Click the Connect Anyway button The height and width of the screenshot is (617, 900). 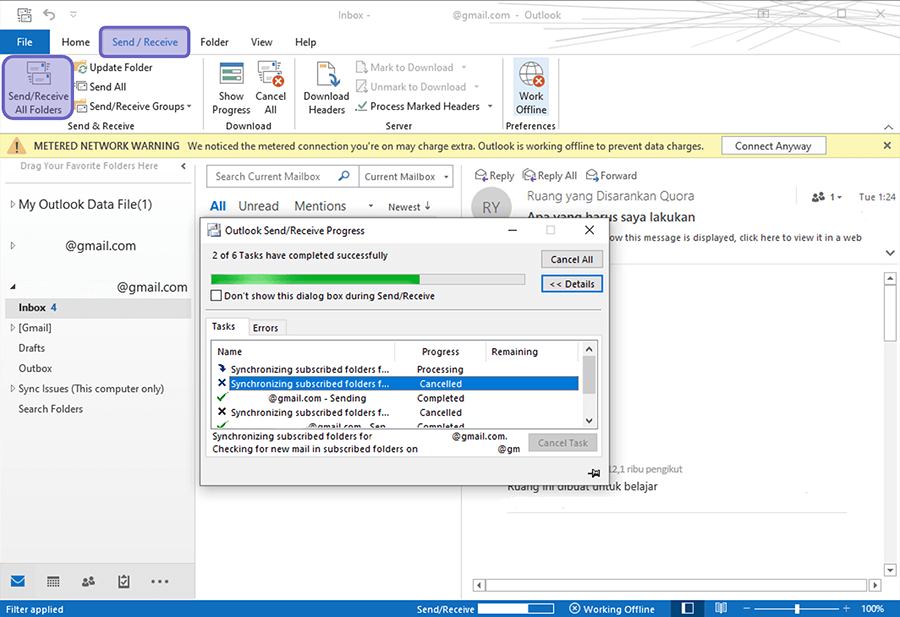tap(773, 146)
